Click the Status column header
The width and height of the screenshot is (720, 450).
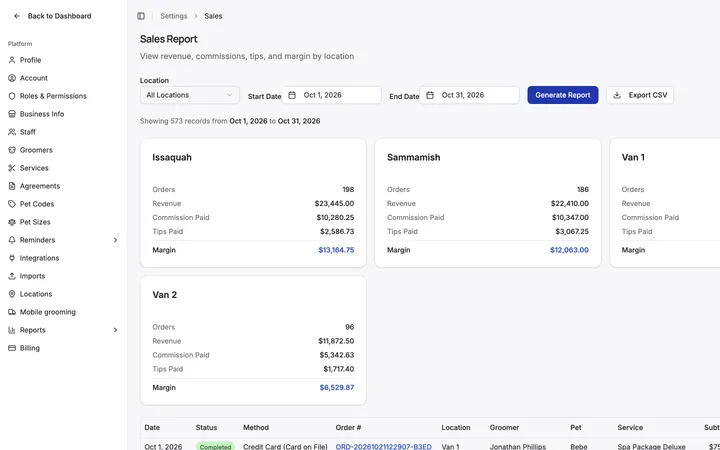(x=206, y=428)
